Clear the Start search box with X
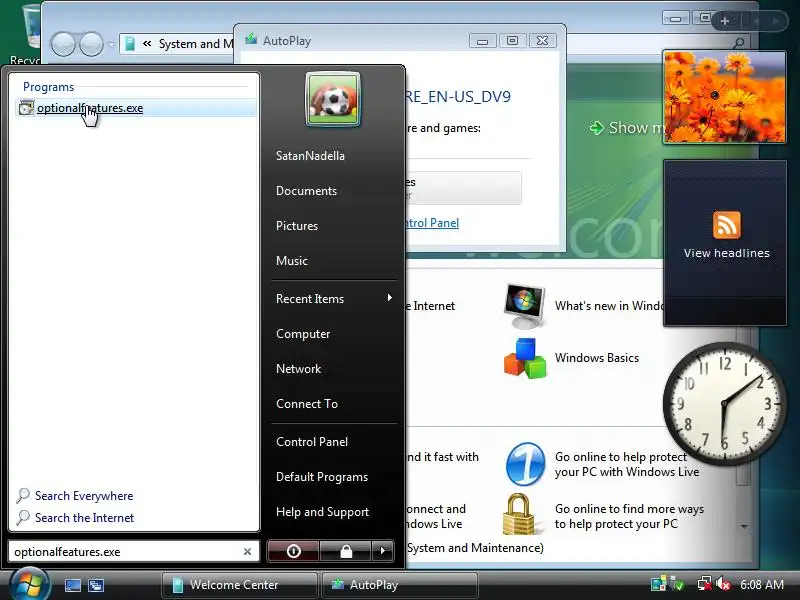The width and height of the screenshot is (800, 600). [x=247, y=552]
